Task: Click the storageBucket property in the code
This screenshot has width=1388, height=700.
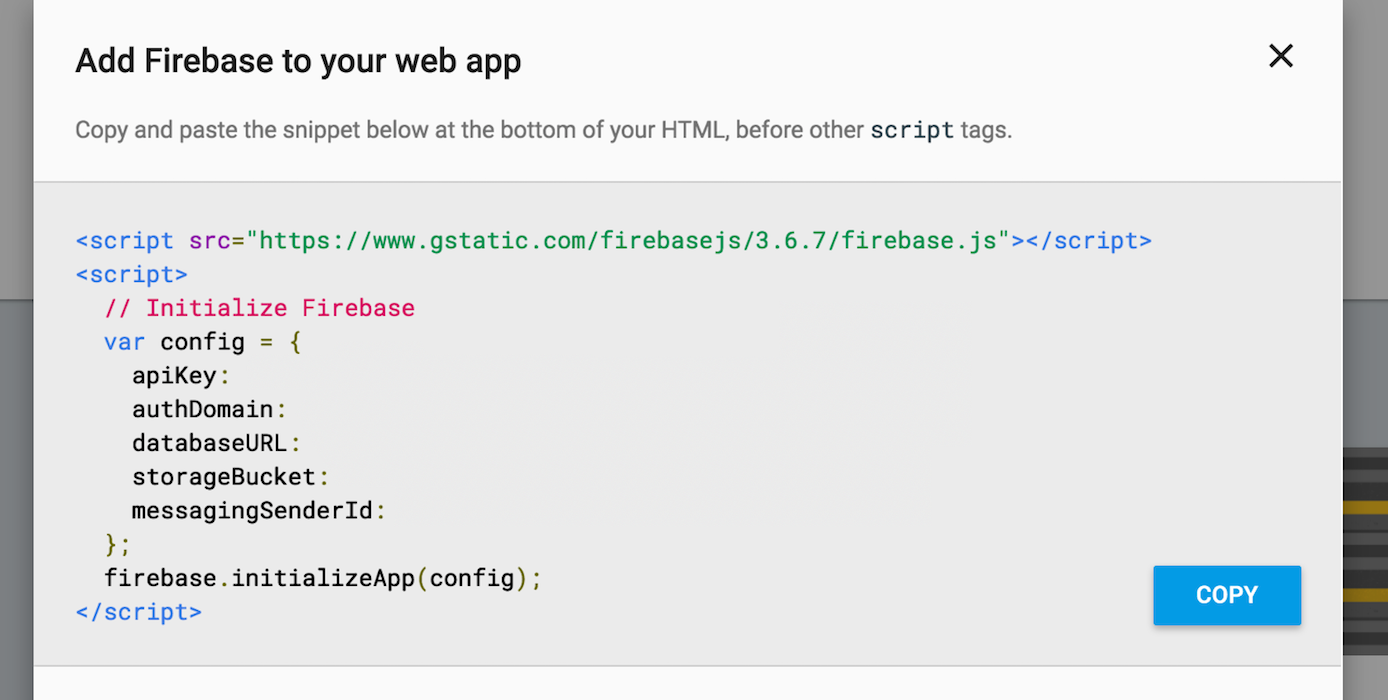Action: click(x=230, y=477)
